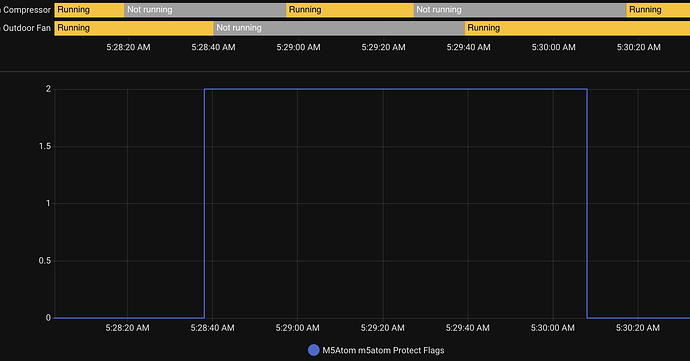The height and width of the screenshot is (361, 690).
Task: Click the 5:30:00 AM label on timeline axis
Action: 554,47
